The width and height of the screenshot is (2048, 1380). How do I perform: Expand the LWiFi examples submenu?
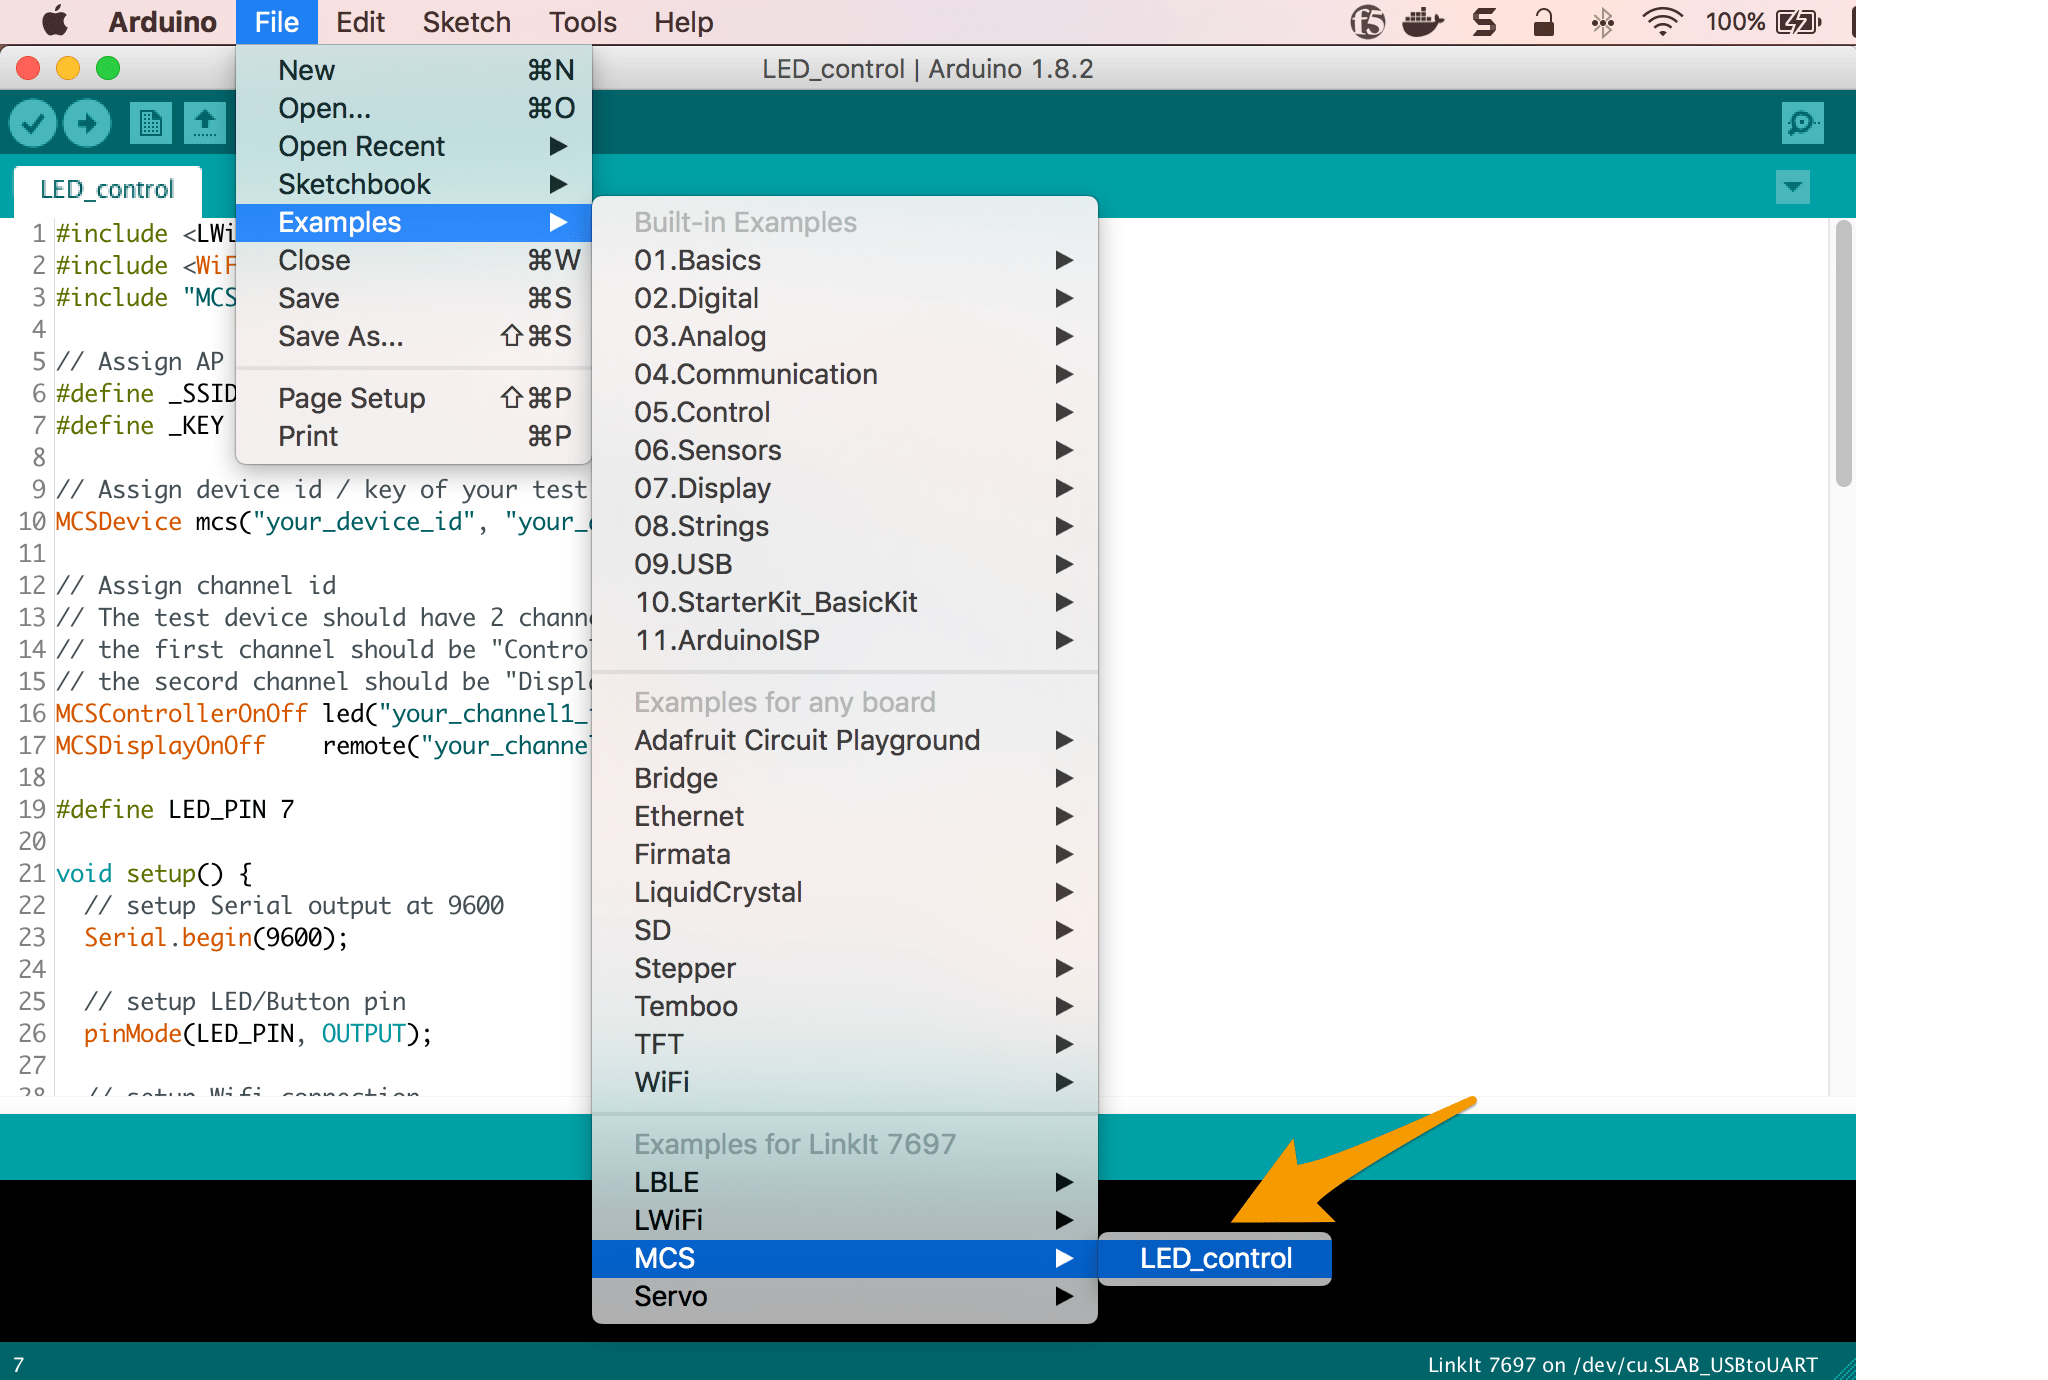coord(847,1220)
